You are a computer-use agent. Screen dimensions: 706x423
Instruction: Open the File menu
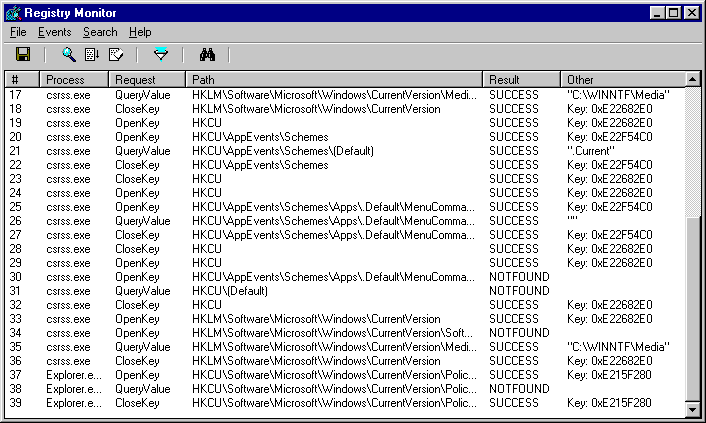(x=18, y=32)
